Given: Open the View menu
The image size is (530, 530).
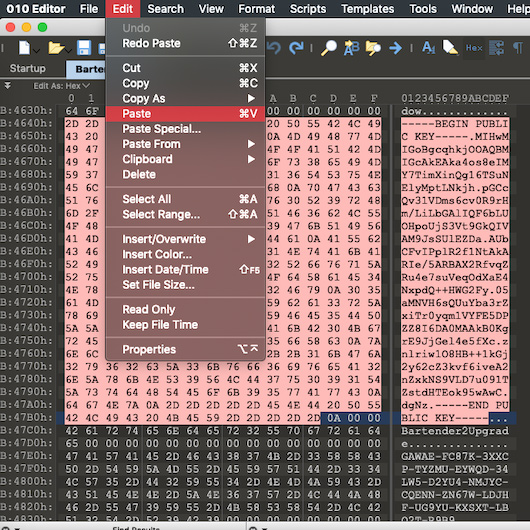Looking at the screenshot, I should (211, 9).
